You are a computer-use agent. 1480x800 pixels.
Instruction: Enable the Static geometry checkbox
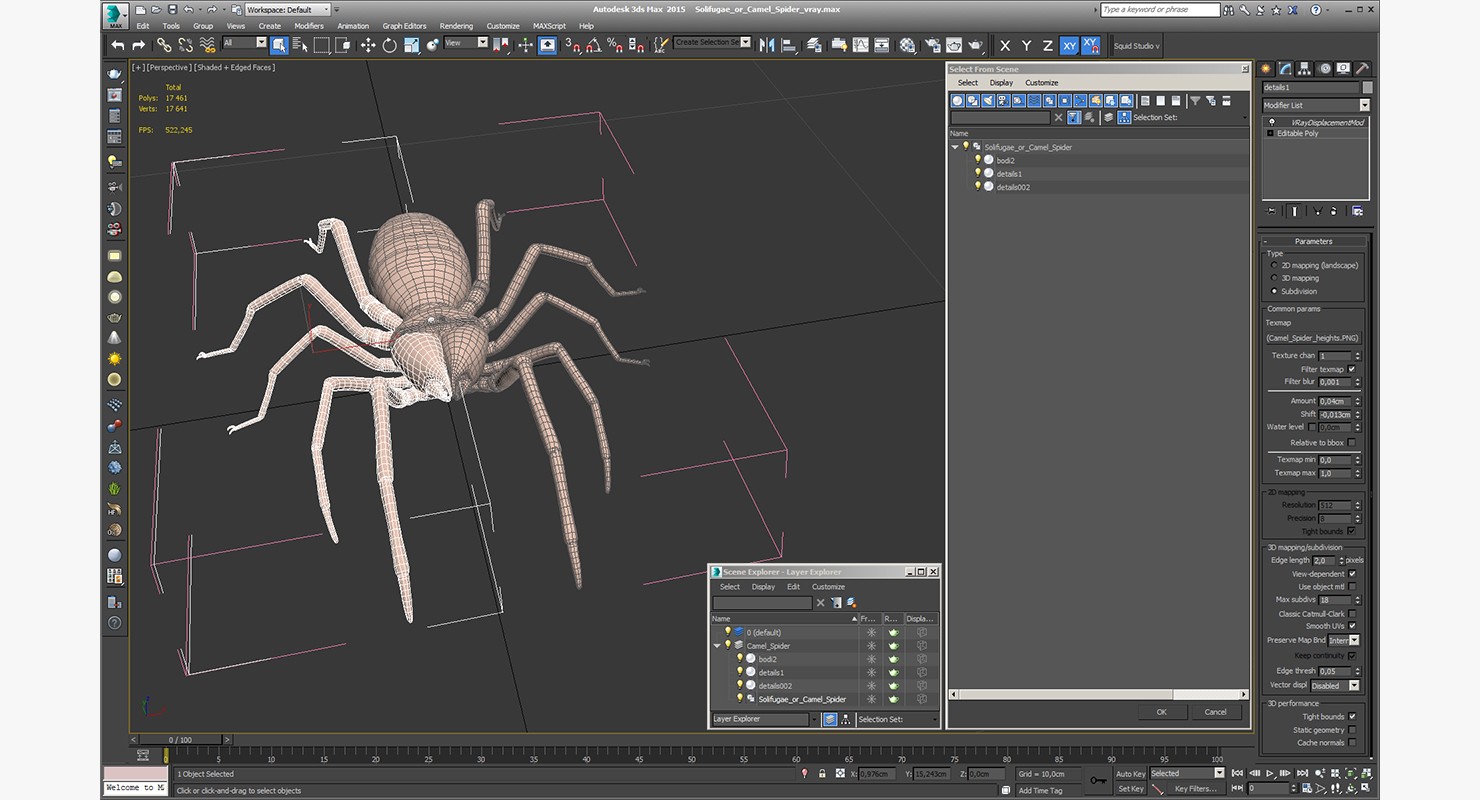click(1352, 730)
